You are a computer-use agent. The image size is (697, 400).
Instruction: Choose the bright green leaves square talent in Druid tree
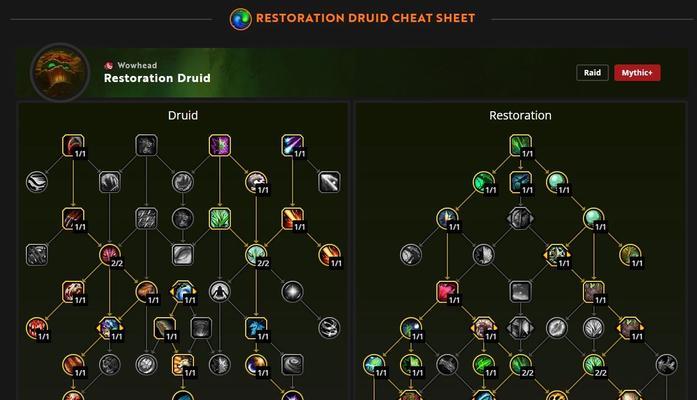[x=220, y=219]
